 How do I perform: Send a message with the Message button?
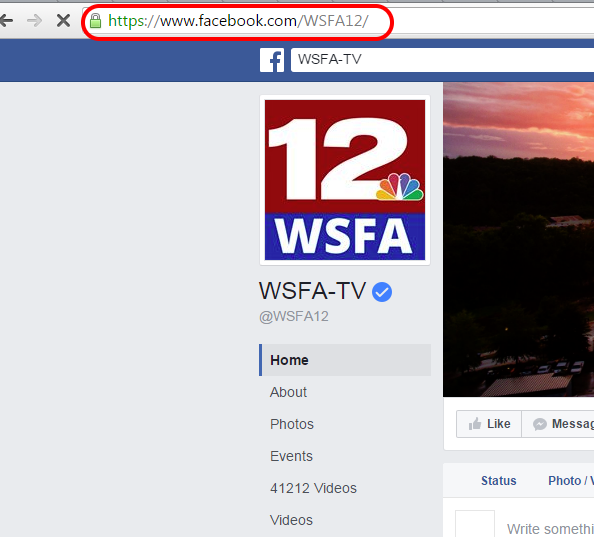click(558, 424)
